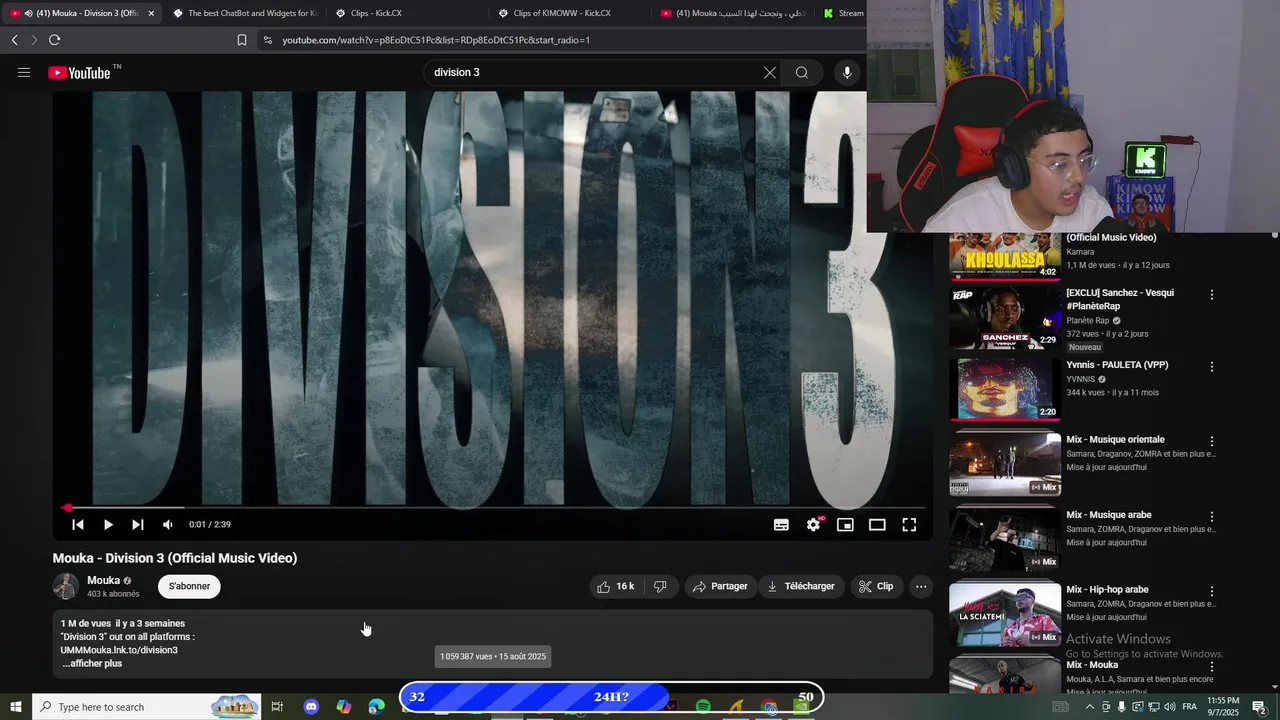Open the KHOULASSA video thumbnail
Viewport: 1280px width, 720px height.
point(1004,256)
